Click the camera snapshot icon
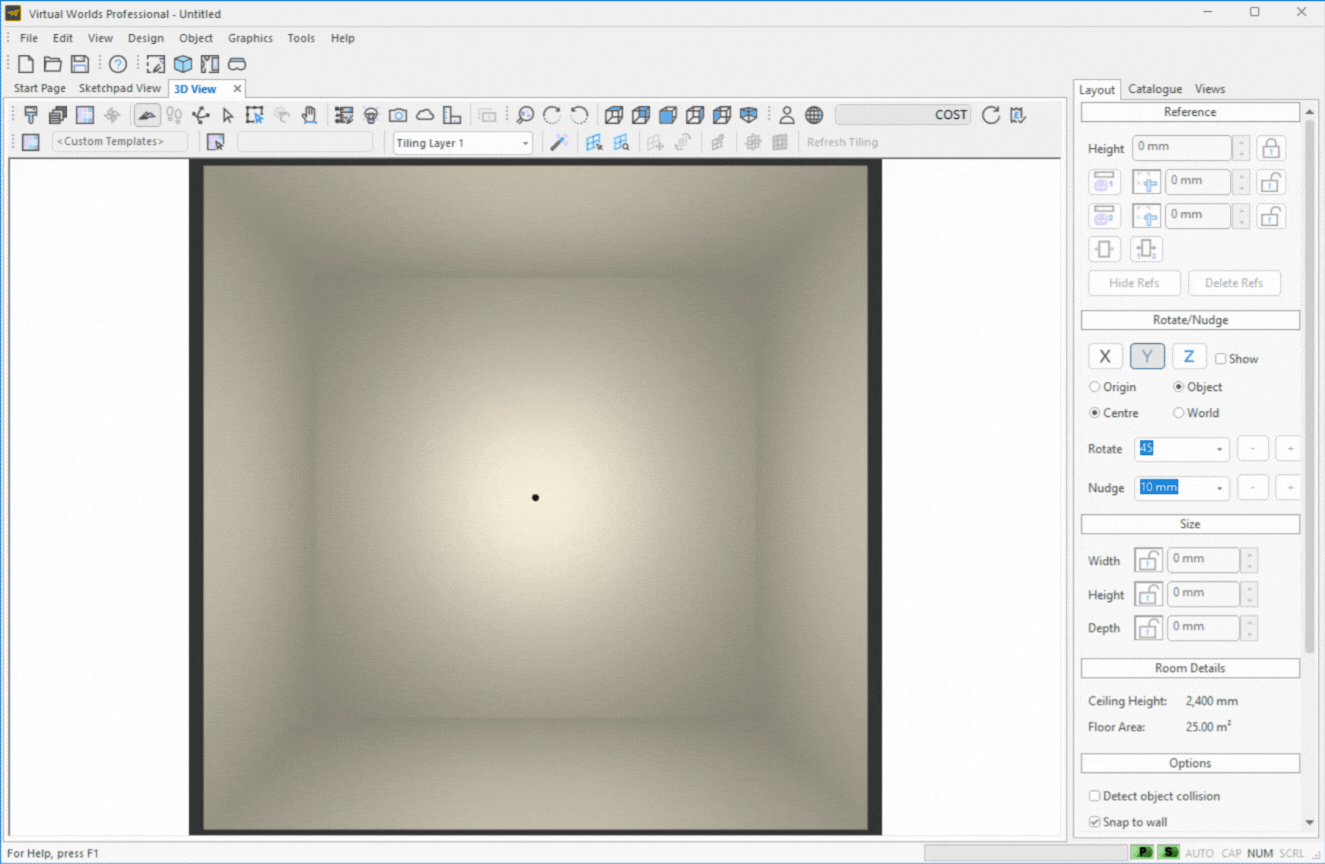The image size is (1325, 864). pos(398,115)
